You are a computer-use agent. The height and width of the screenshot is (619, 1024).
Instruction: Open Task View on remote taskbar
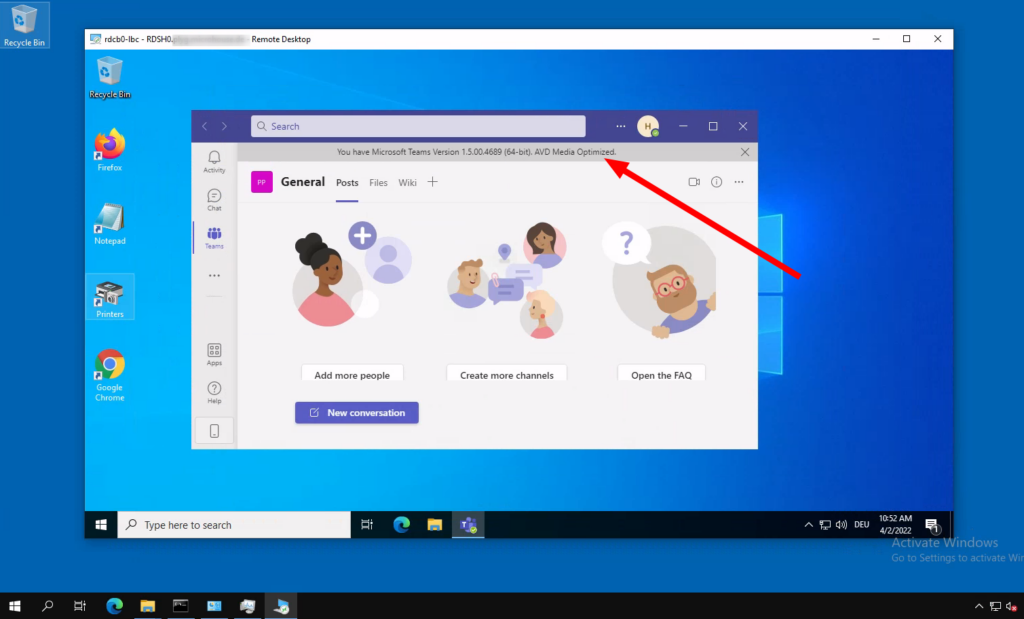(367, 525)
